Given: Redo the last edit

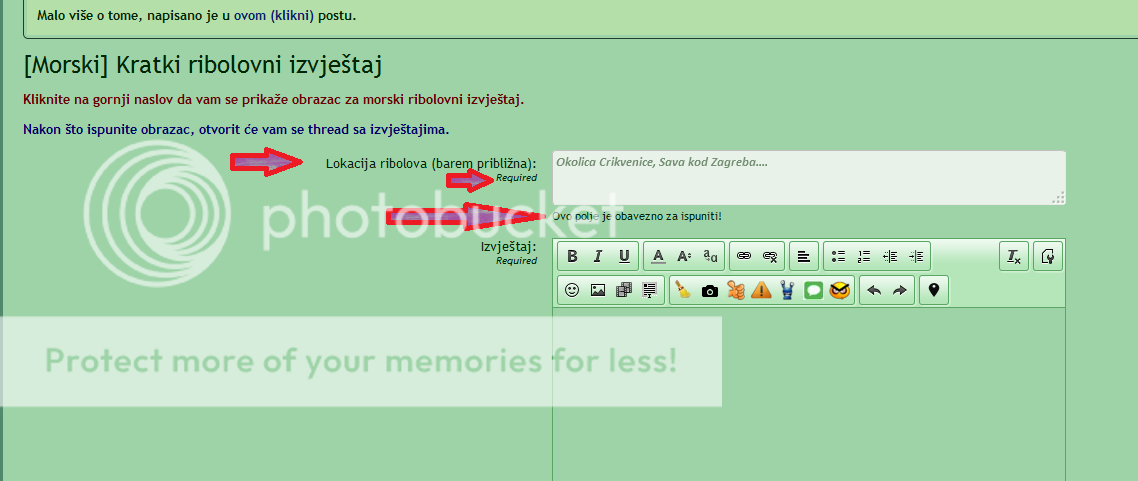Looking at the screenshot, I should [900, 290].
